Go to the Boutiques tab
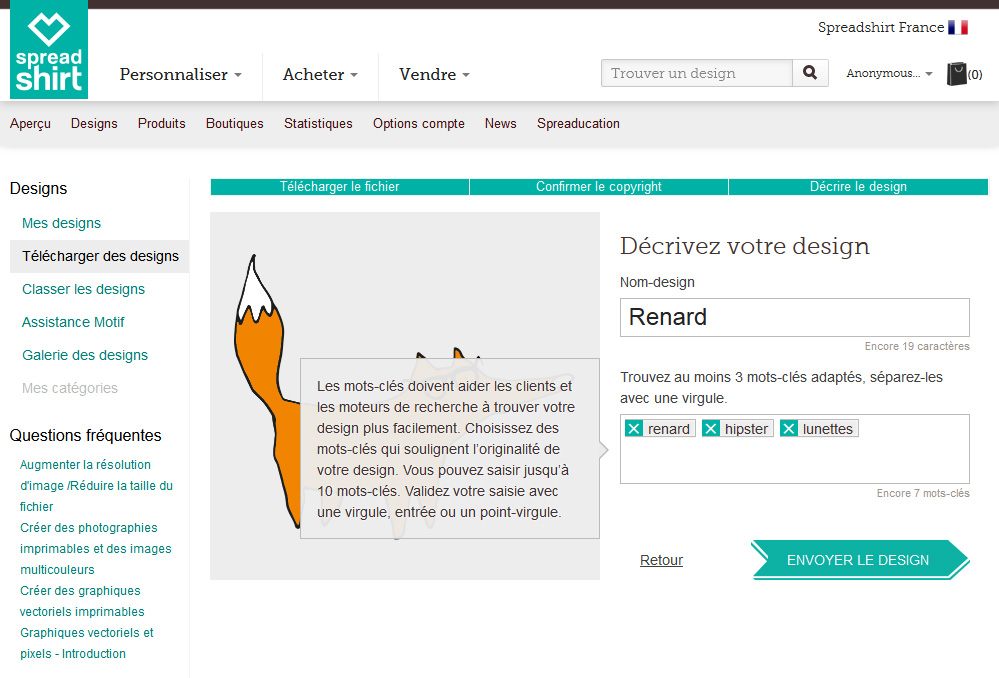Screen dimensions: 999x678 click(x=235, y=124)
